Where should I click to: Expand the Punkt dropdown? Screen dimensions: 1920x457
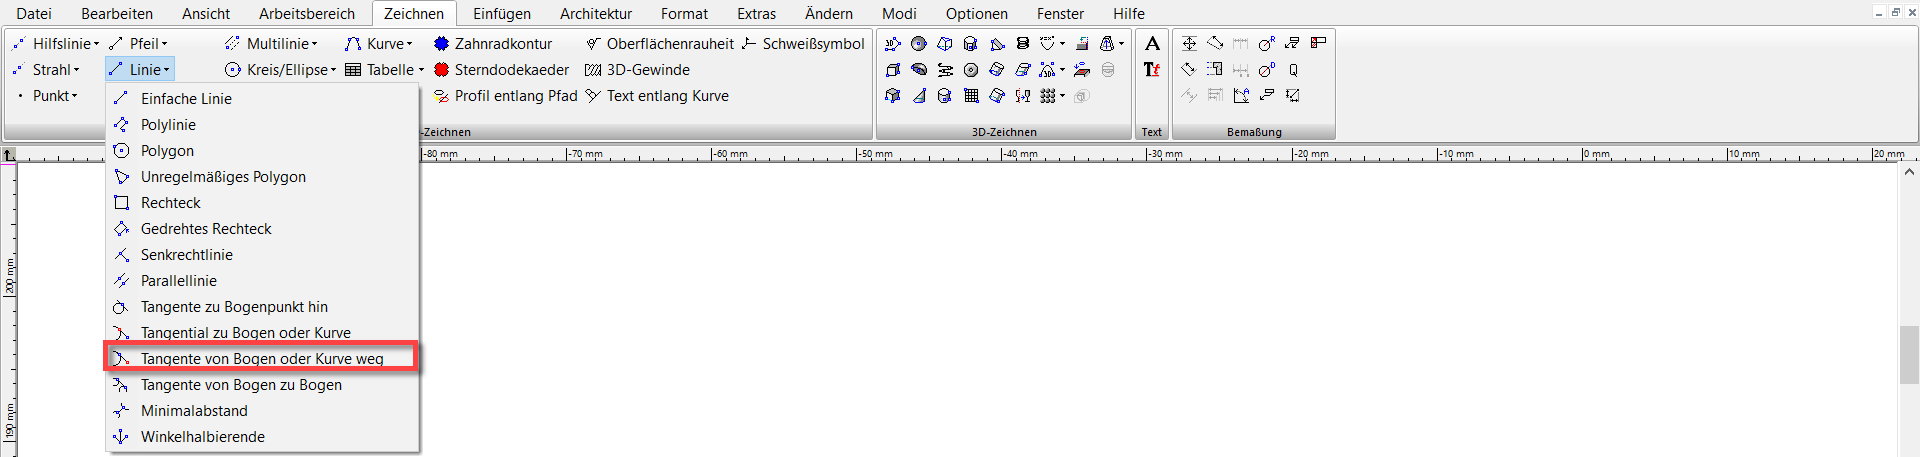(x=74, y=96)
